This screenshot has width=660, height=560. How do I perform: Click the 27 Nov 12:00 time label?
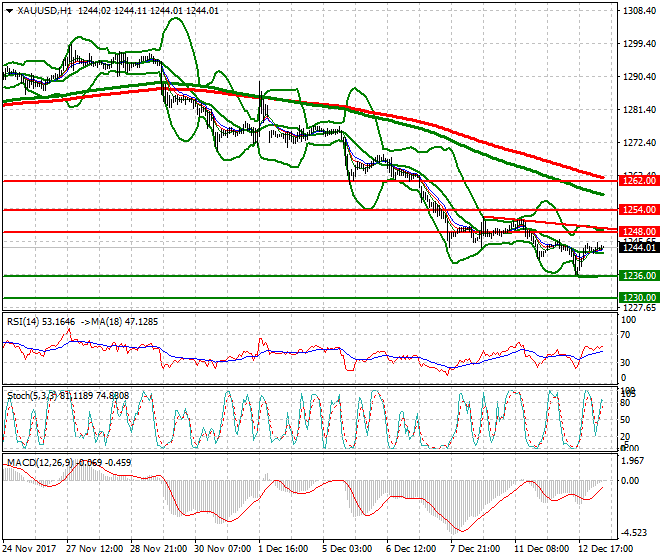point(95,549)
